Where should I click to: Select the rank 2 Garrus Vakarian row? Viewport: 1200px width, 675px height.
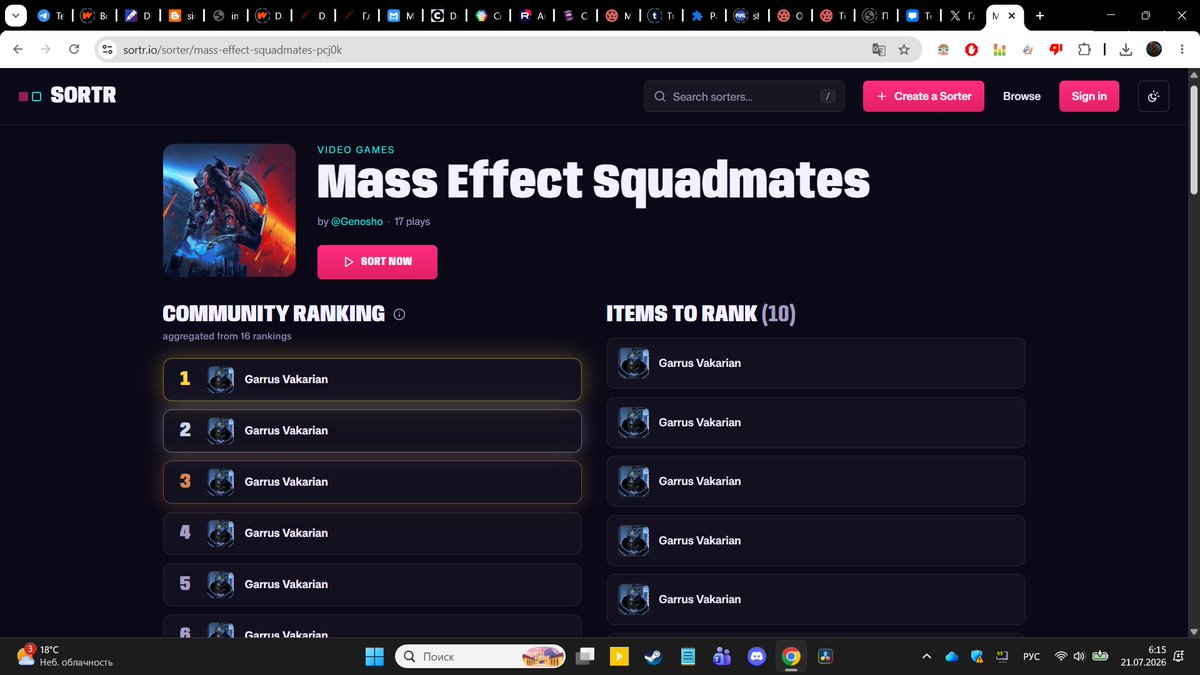pos(372,430)
